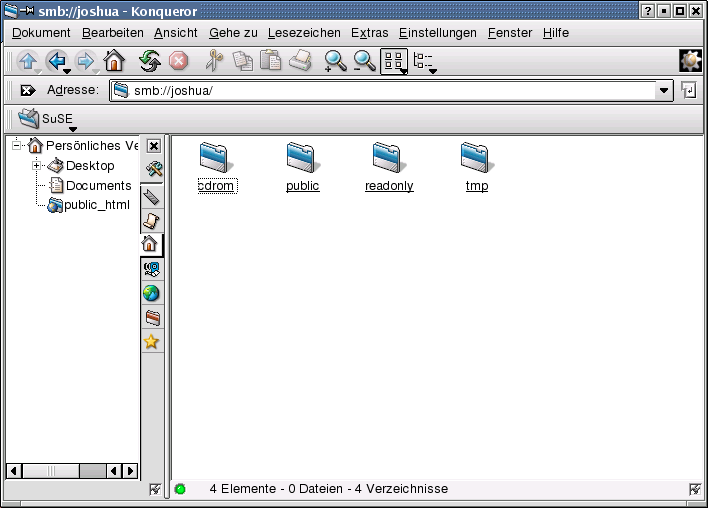Go up one directory level
Screen dimensions: 708x508
click(x=27, y=61)
